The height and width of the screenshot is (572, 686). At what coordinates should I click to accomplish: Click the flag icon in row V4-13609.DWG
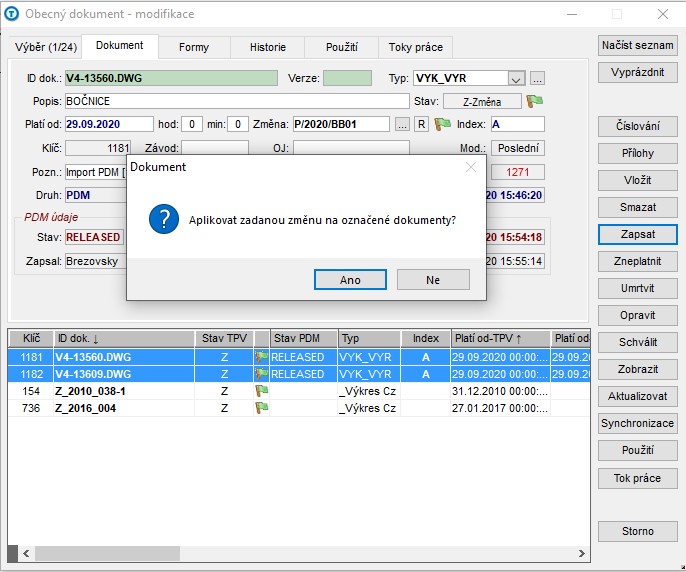(x=262, y=374)
